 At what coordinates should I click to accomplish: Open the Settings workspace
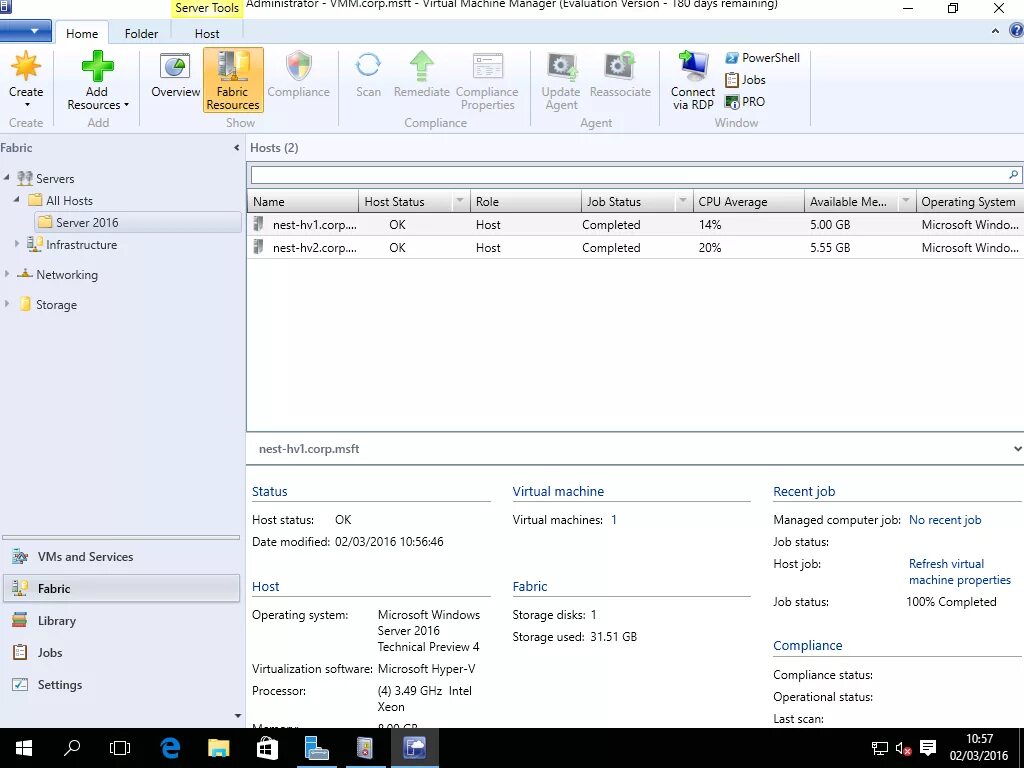121,684
